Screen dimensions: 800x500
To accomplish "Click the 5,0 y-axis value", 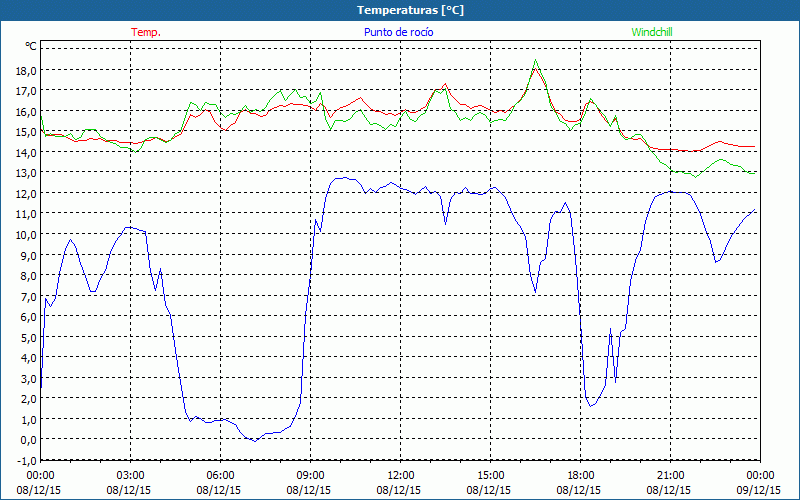I will 27,337.
